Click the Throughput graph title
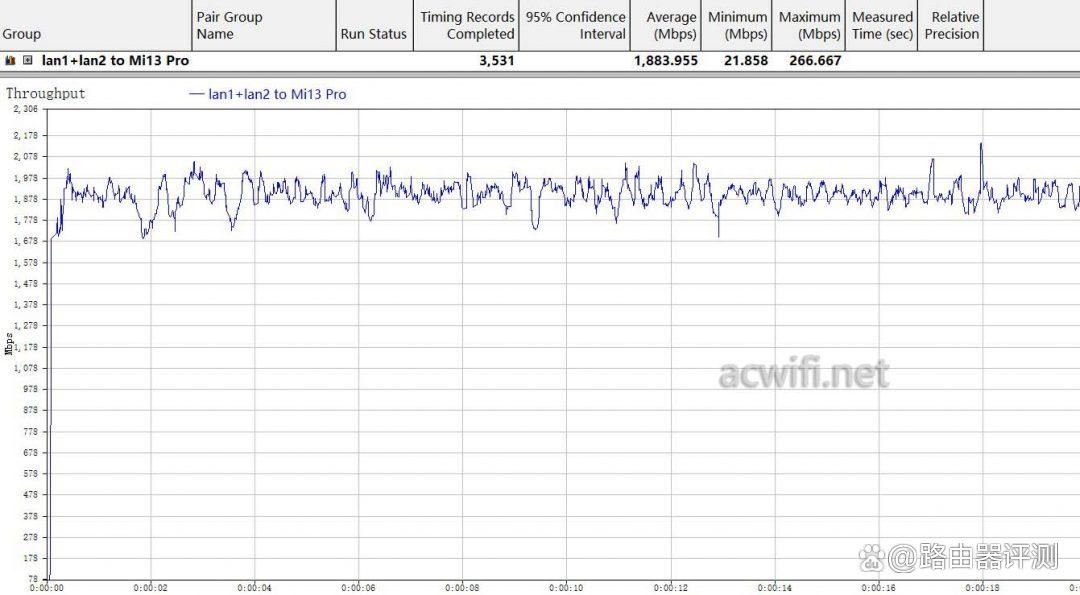 [x=46, y=93]
